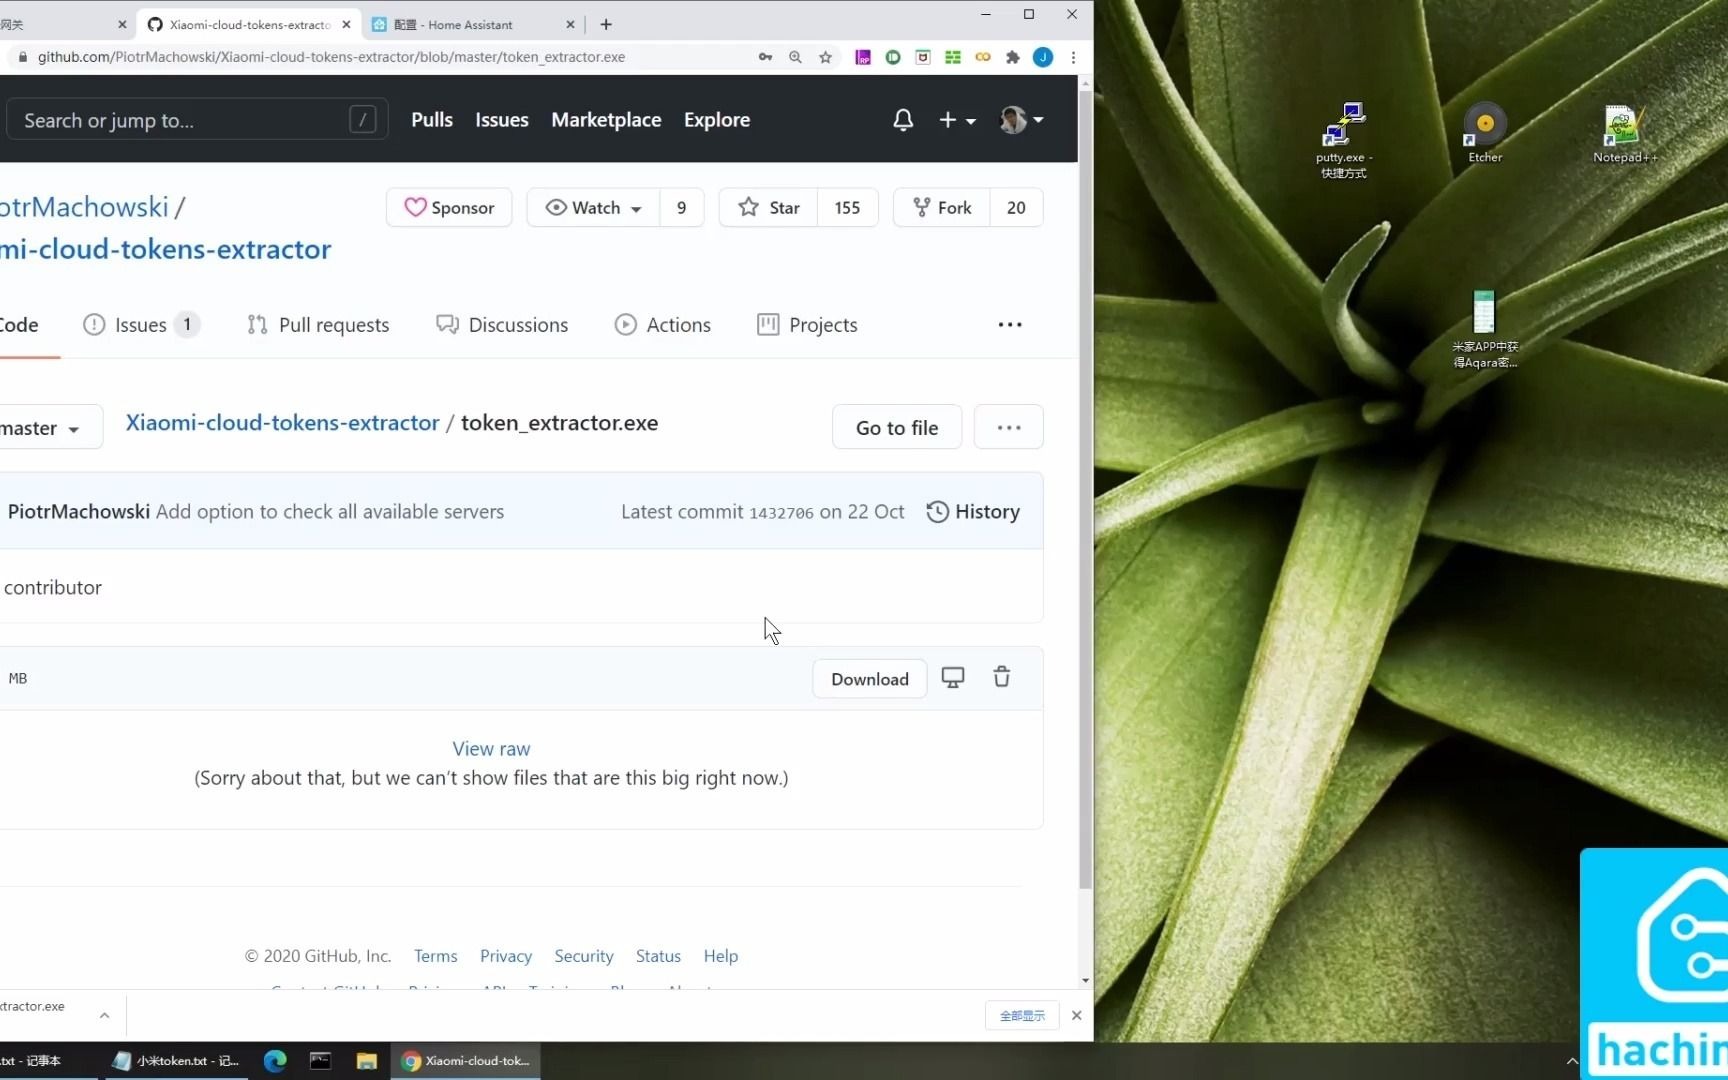This screenshot has width=1728, height=1080.
Task: Close the downloads bar
Action: (x=1076, y=1015)
